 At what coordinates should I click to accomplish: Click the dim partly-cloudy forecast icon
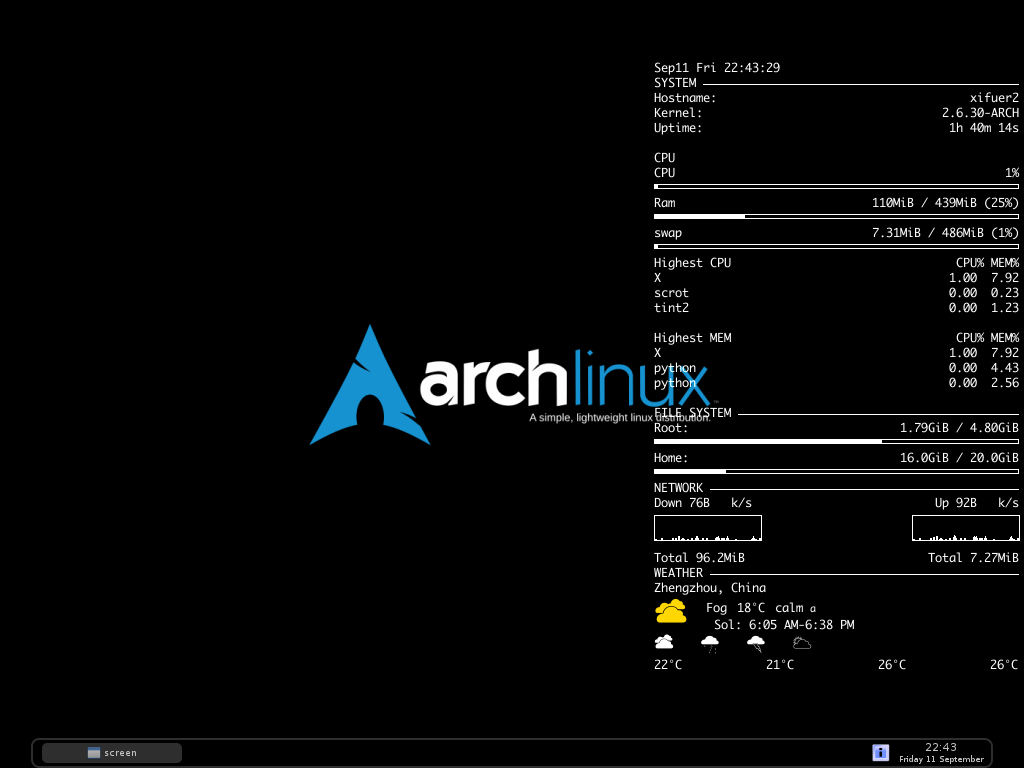[x=802, y=643]
